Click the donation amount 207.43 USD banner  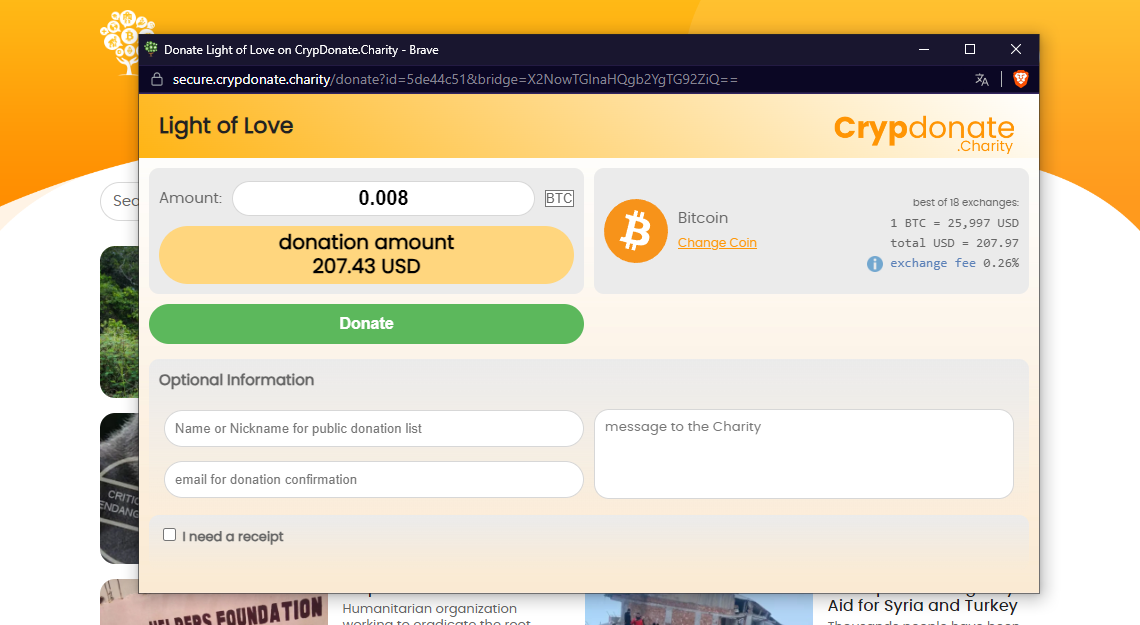366,254
